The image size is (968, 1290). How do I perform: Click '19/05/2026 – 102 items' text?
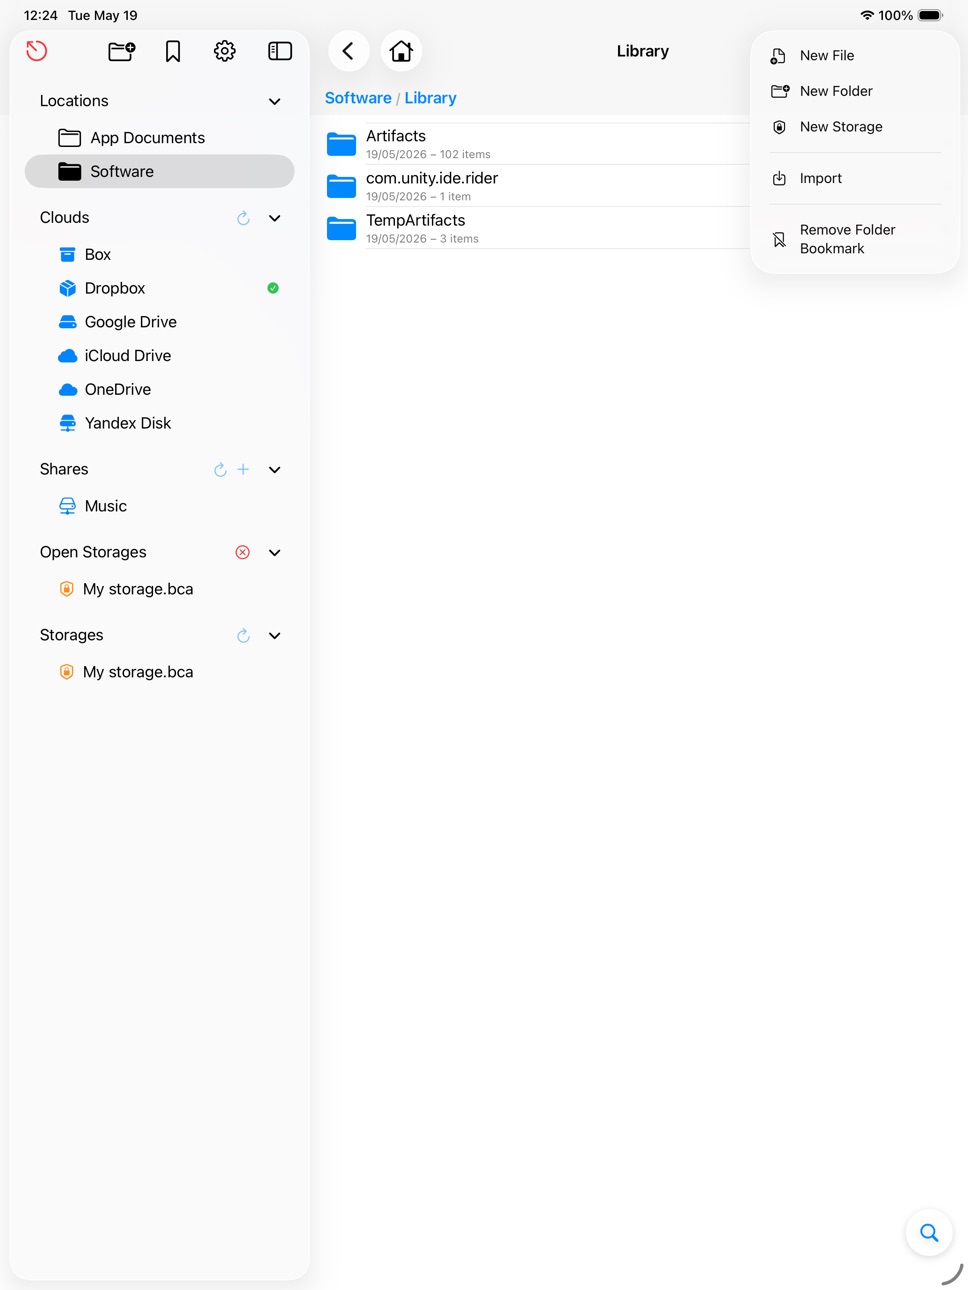coord(428,155)
